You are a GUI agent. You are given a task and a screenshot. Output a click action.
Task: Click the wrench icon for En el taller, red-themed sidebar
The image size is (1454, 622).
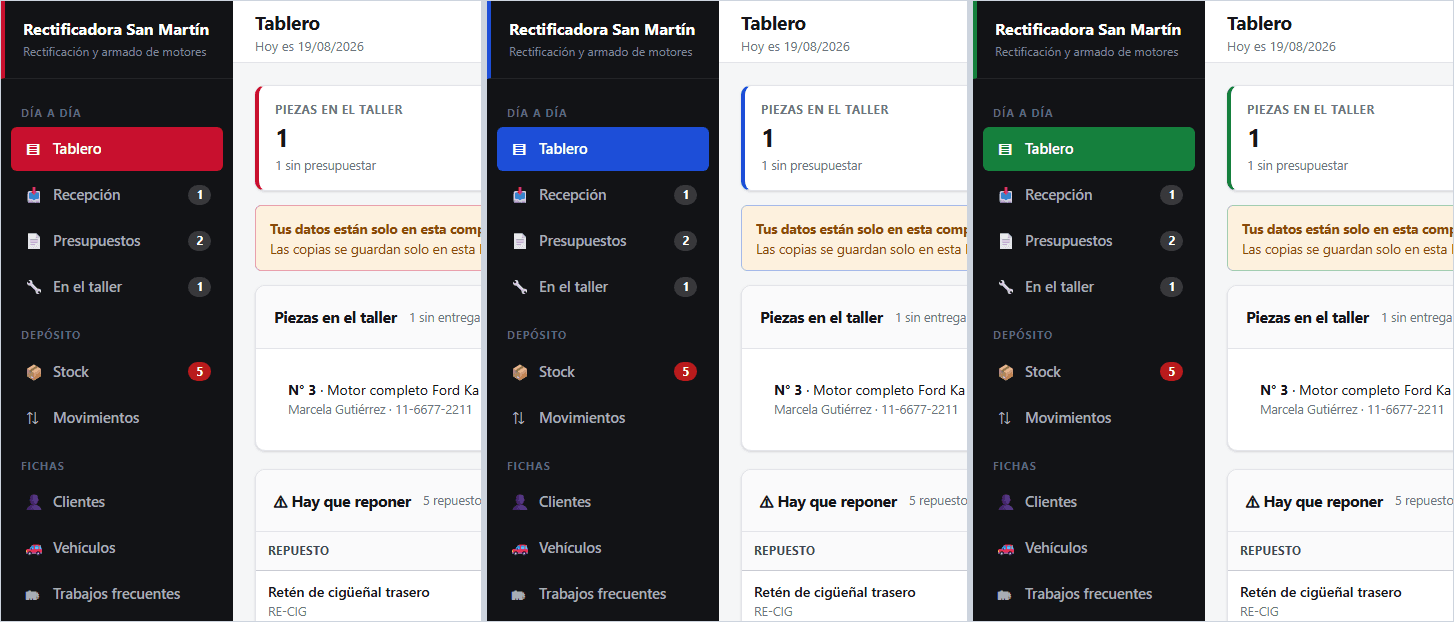[33, 287]
